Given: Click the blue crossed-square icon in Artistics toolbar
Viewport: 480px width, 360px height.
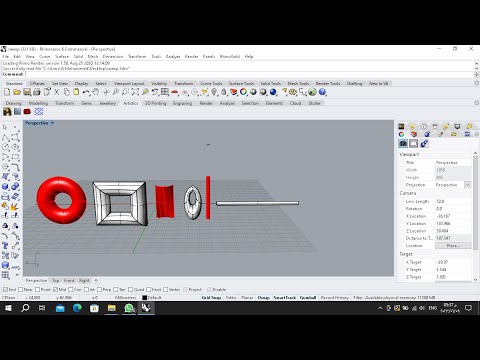Looking at the screenshot, I should coord(39,112).
